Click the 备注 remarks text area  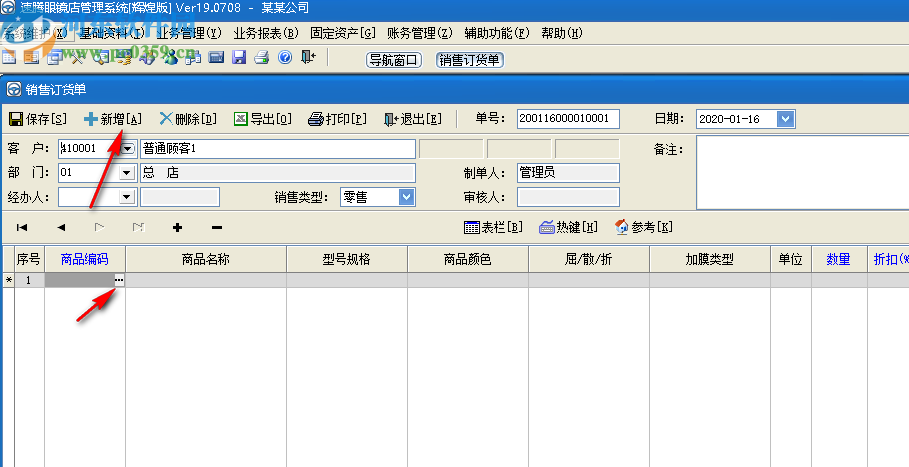[x=802, y=172]
